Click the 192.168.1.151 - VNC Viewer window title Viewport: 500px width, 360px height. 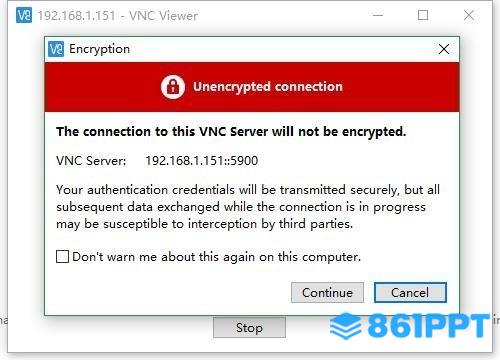pos(117,16)
